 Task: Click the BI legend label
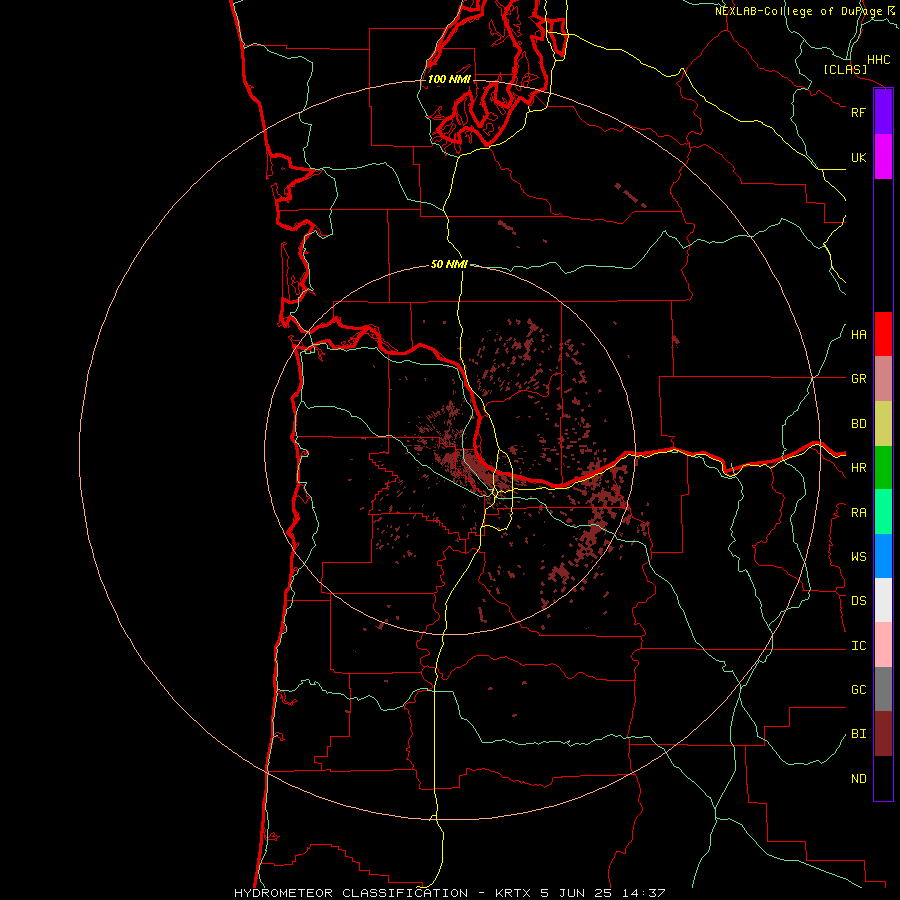[x=858, y=734]
